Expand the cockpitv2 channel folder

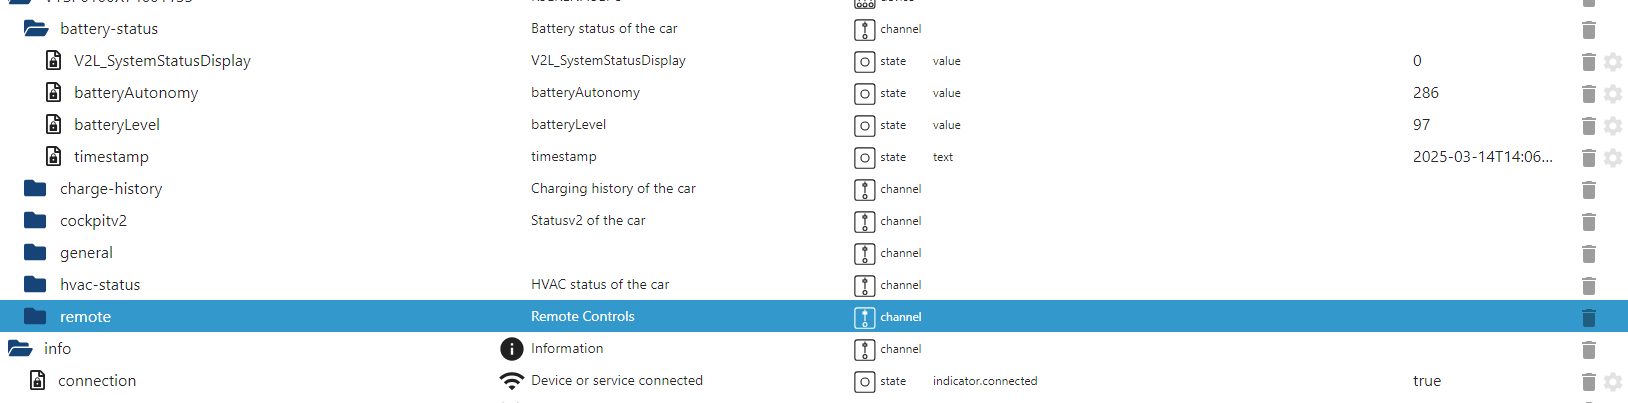(x=36, y=221)
